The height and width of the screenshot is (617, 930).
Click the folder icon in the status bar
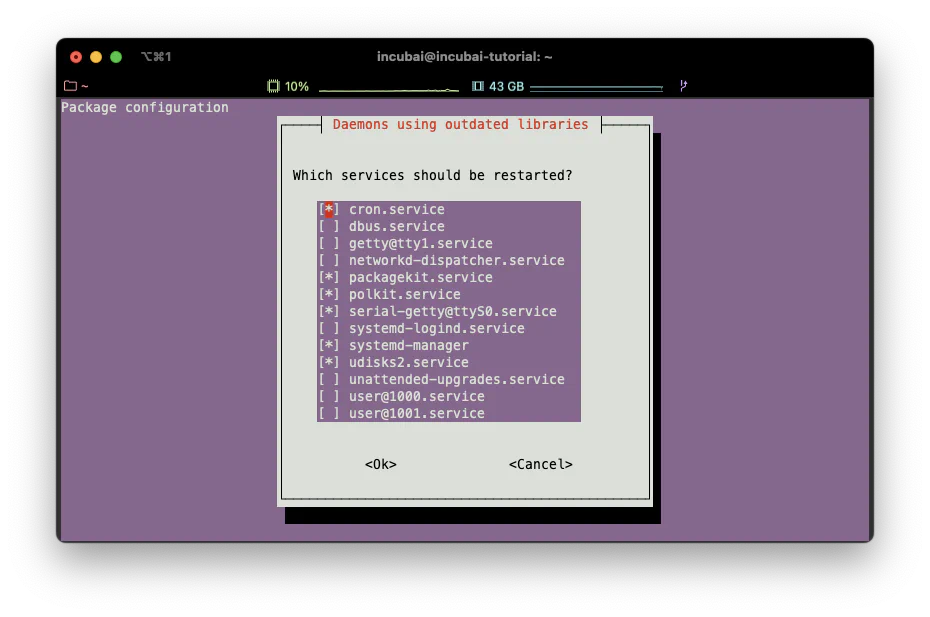point(71,86)
